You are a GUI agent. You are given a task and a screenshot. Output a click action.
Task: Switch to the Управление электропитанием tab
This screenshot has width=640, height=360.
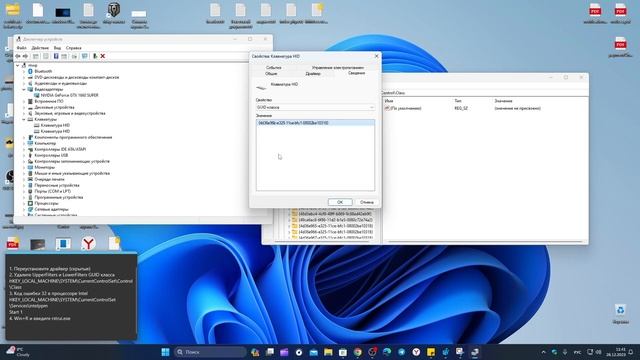(338, 68)
